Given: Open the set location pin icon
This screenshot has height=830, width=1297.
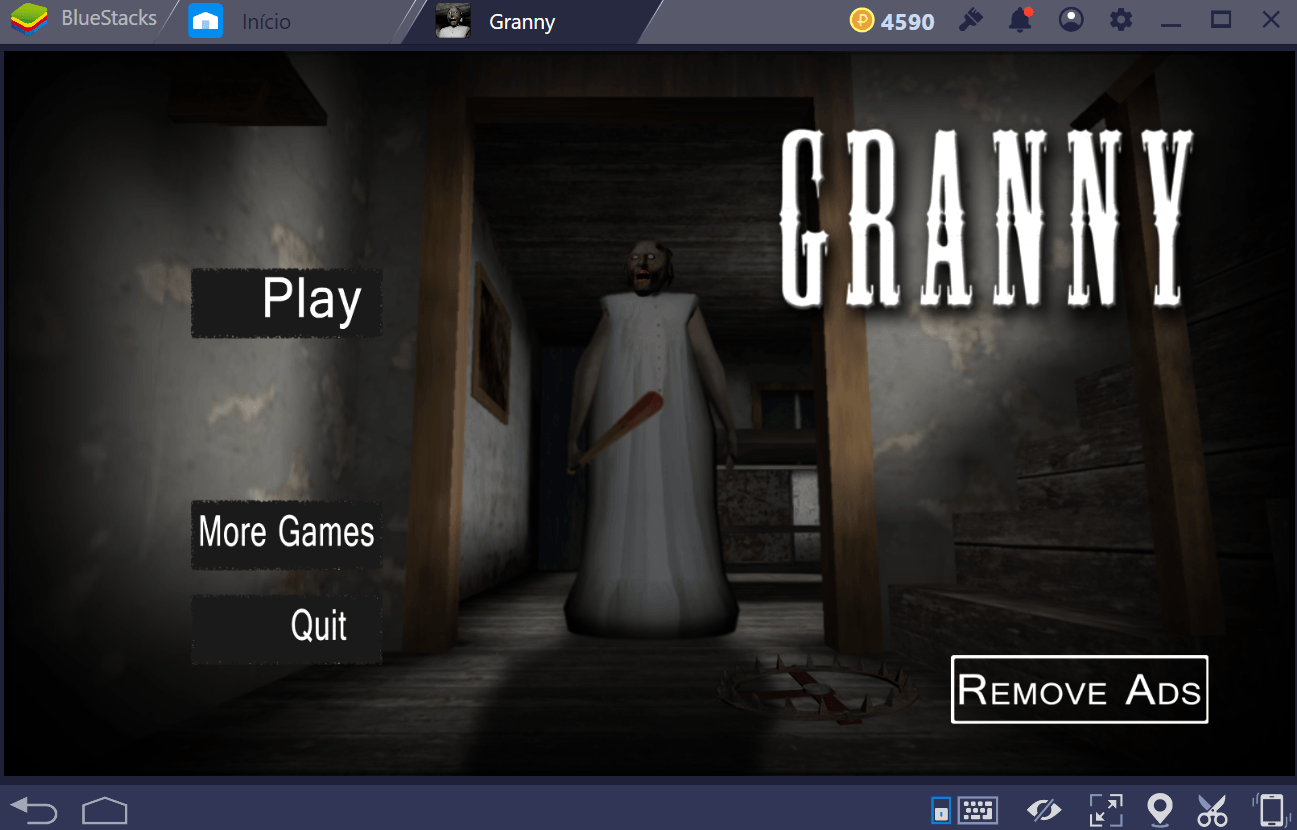Looking at the screenshot, I should pyautogui.click(x=1159, y=809).
